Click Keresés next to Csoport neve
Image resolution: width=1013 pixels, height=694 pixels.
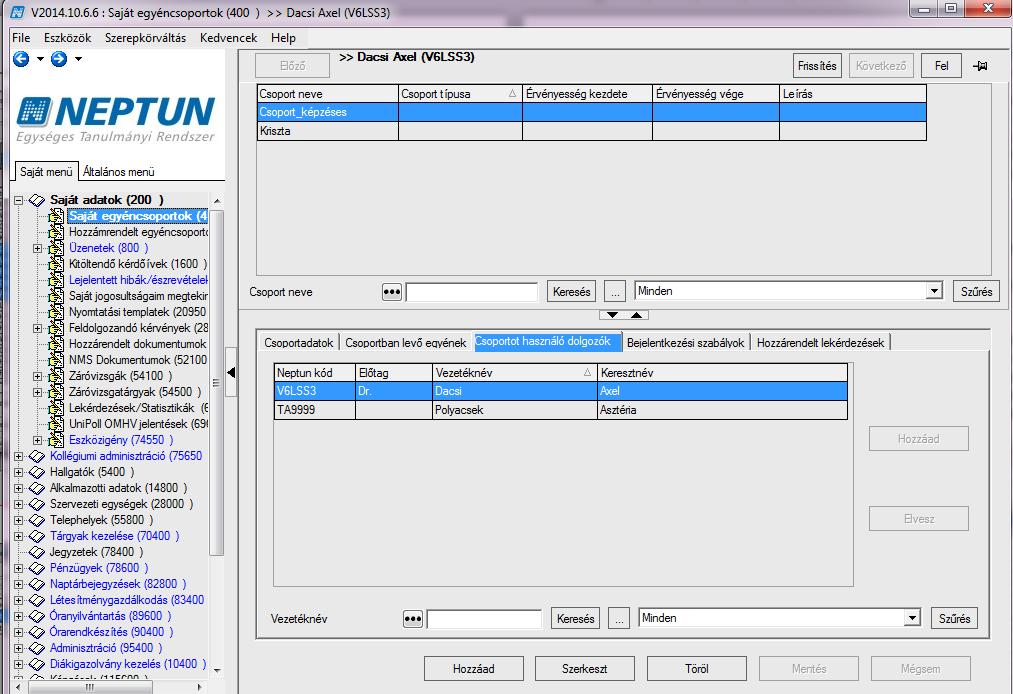[x=571, y=292]
